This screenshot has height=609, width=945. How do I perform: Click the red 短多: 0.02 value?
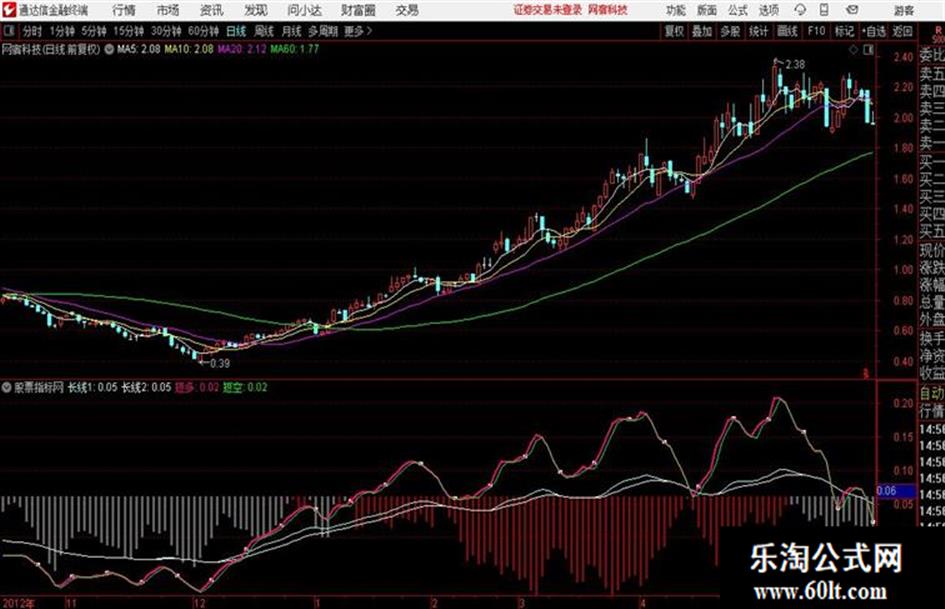(197, 387)
